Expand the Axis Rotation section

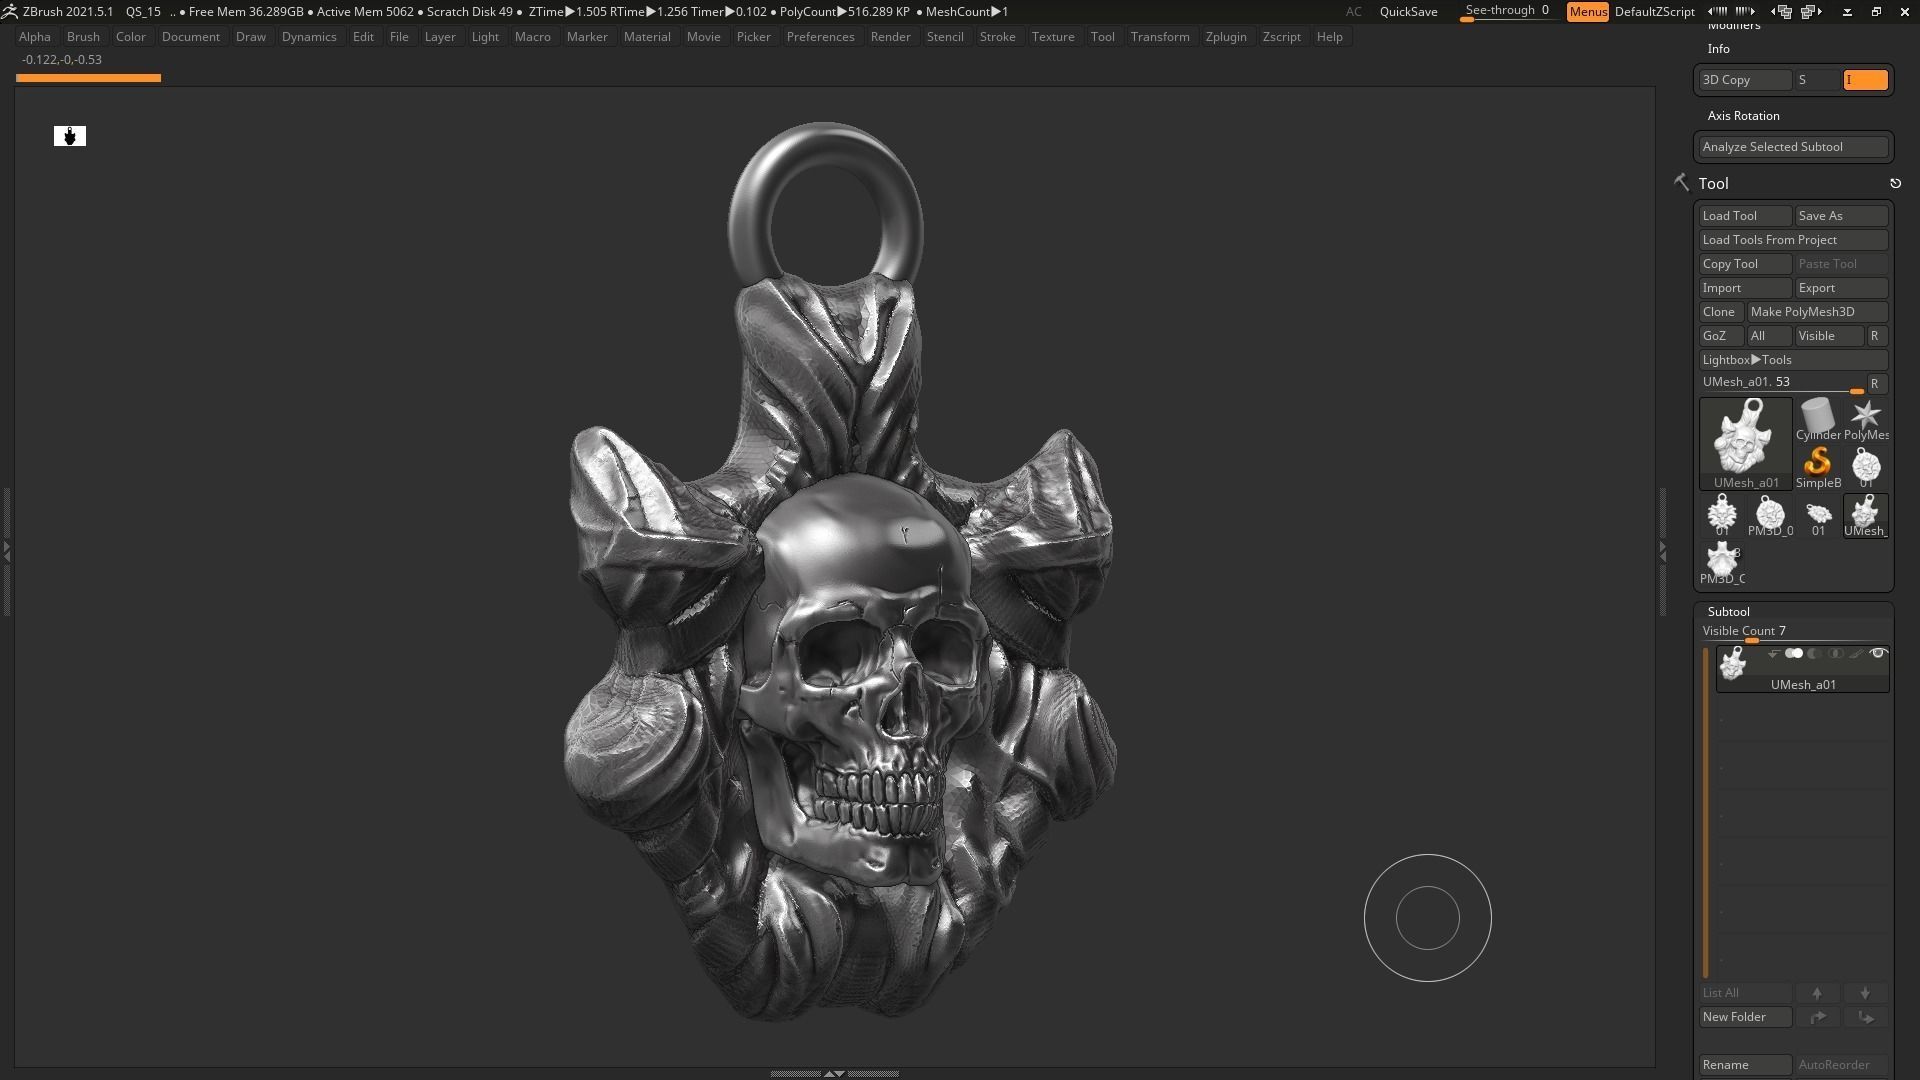point(1743,116)
